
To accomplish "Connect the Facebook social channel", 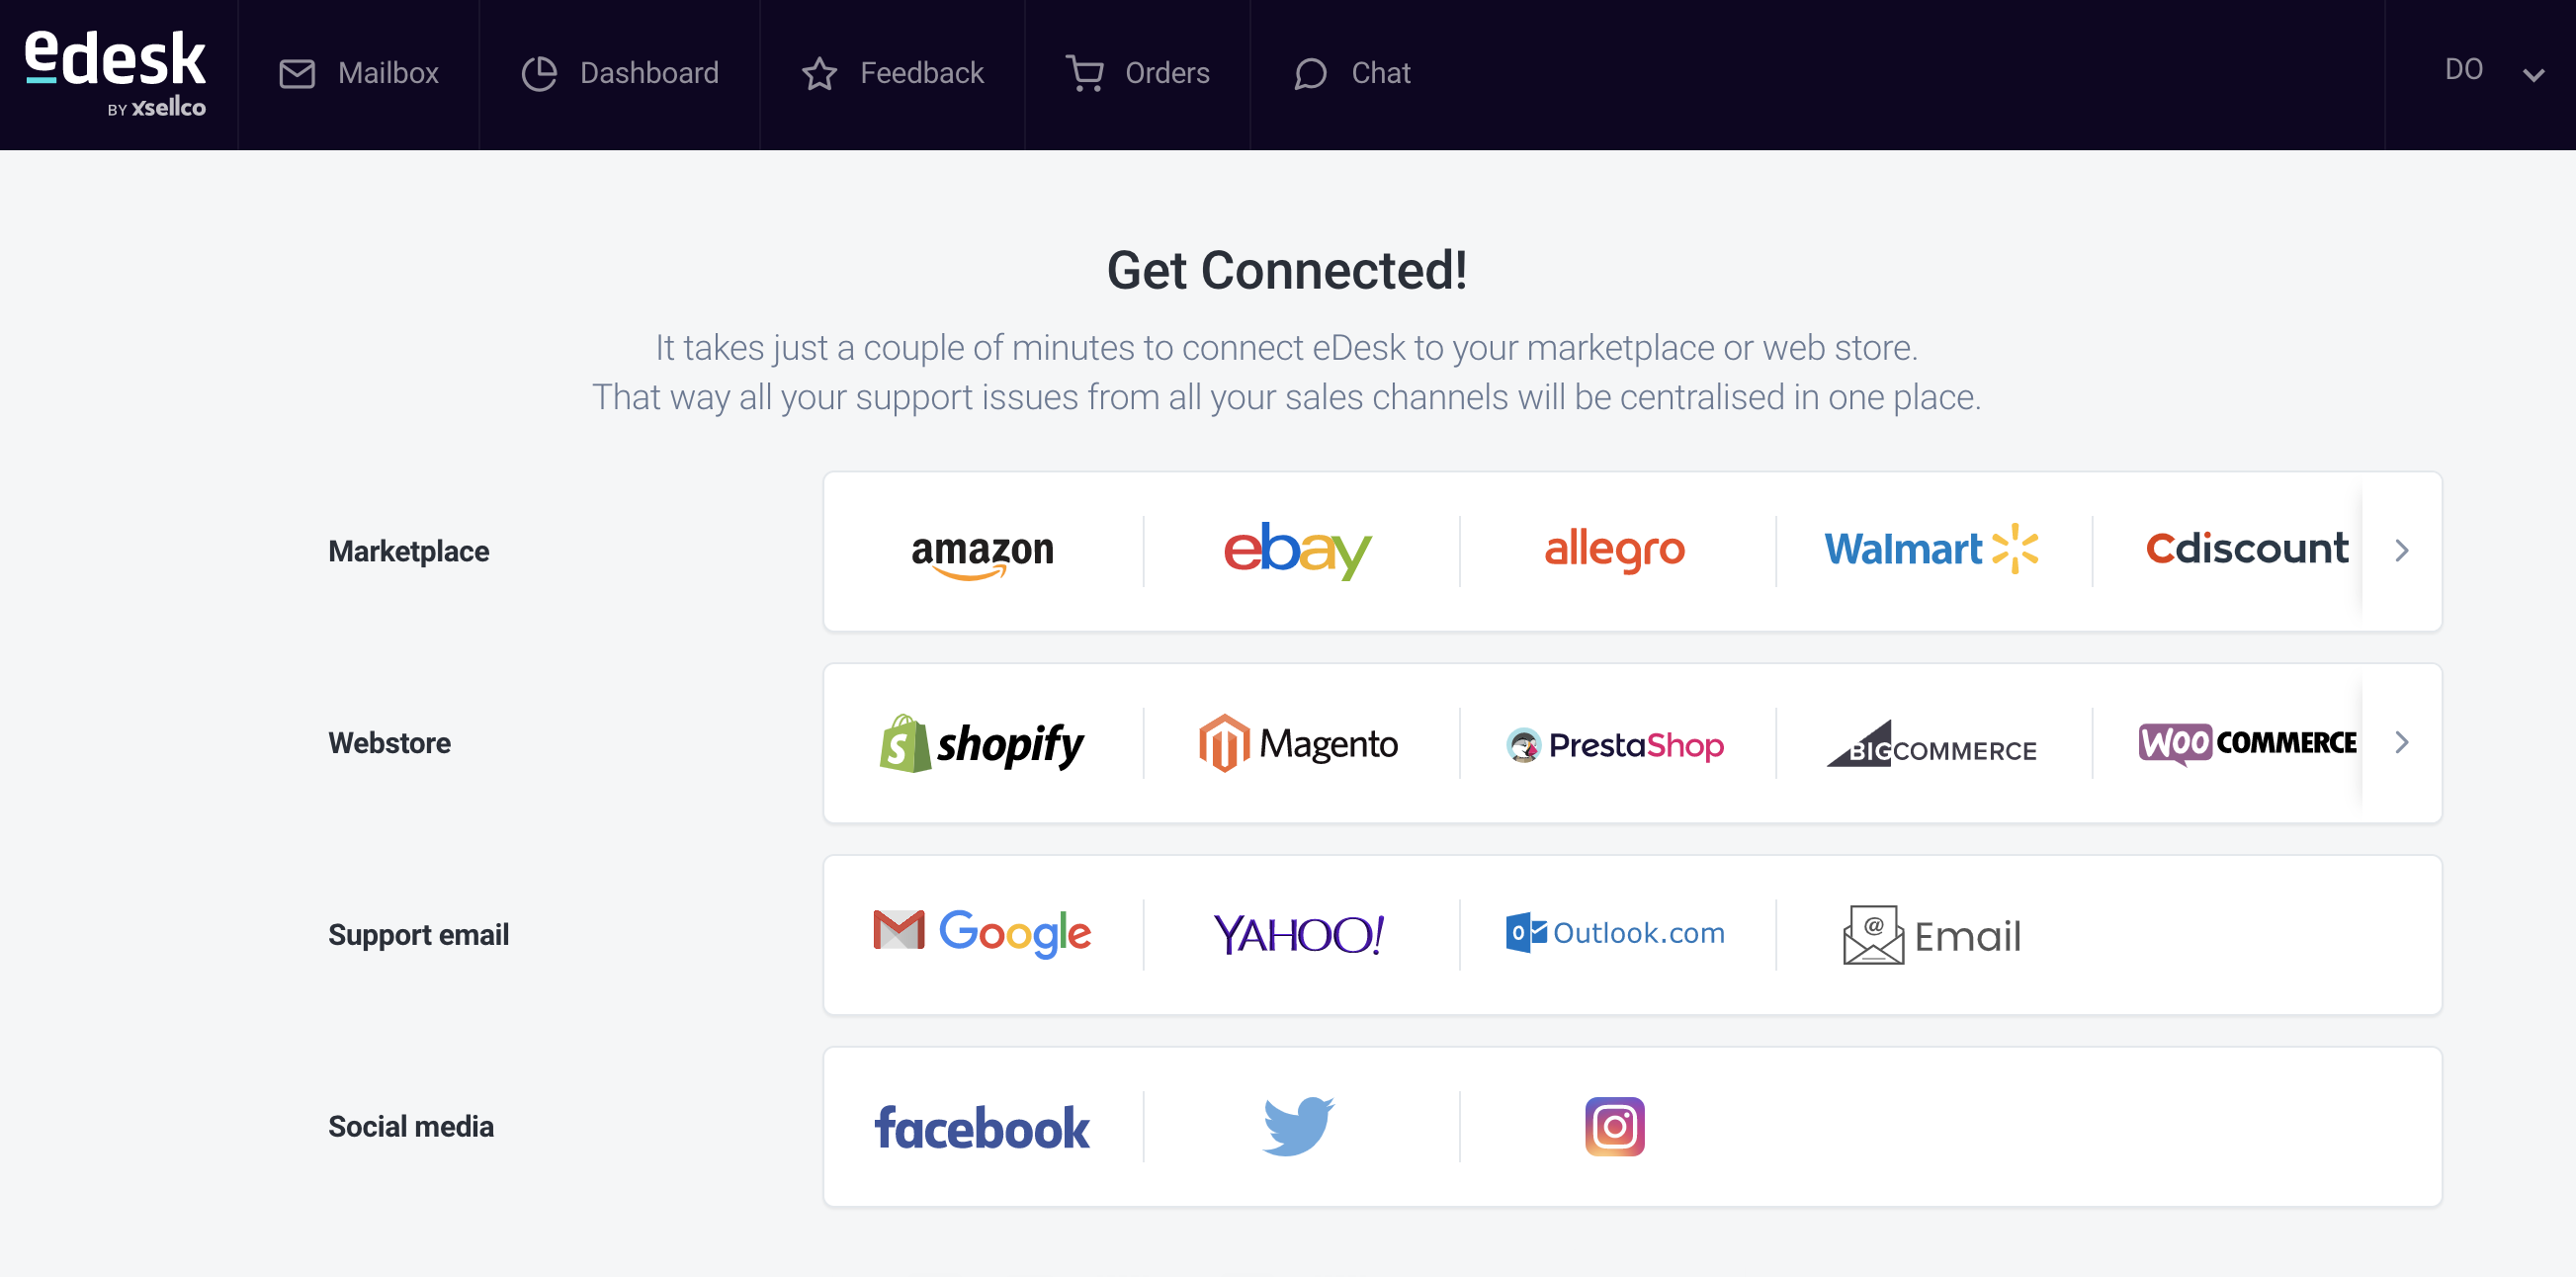I will pos(982,1126).
